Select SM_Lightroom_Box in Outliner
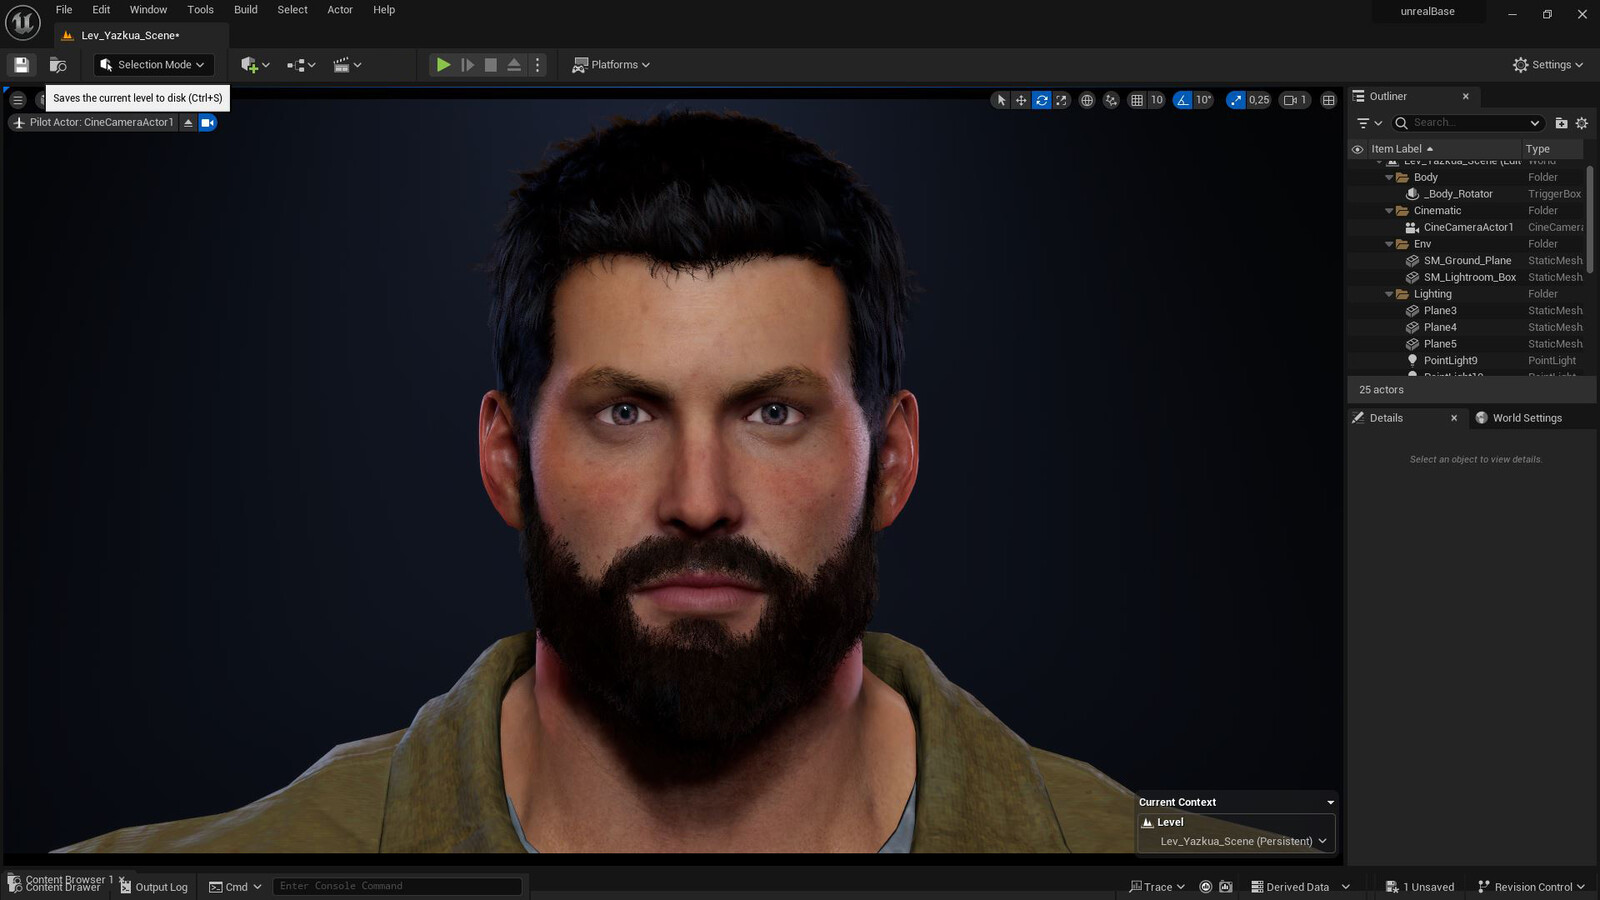1600x900 pixels. pos(1468,277)
